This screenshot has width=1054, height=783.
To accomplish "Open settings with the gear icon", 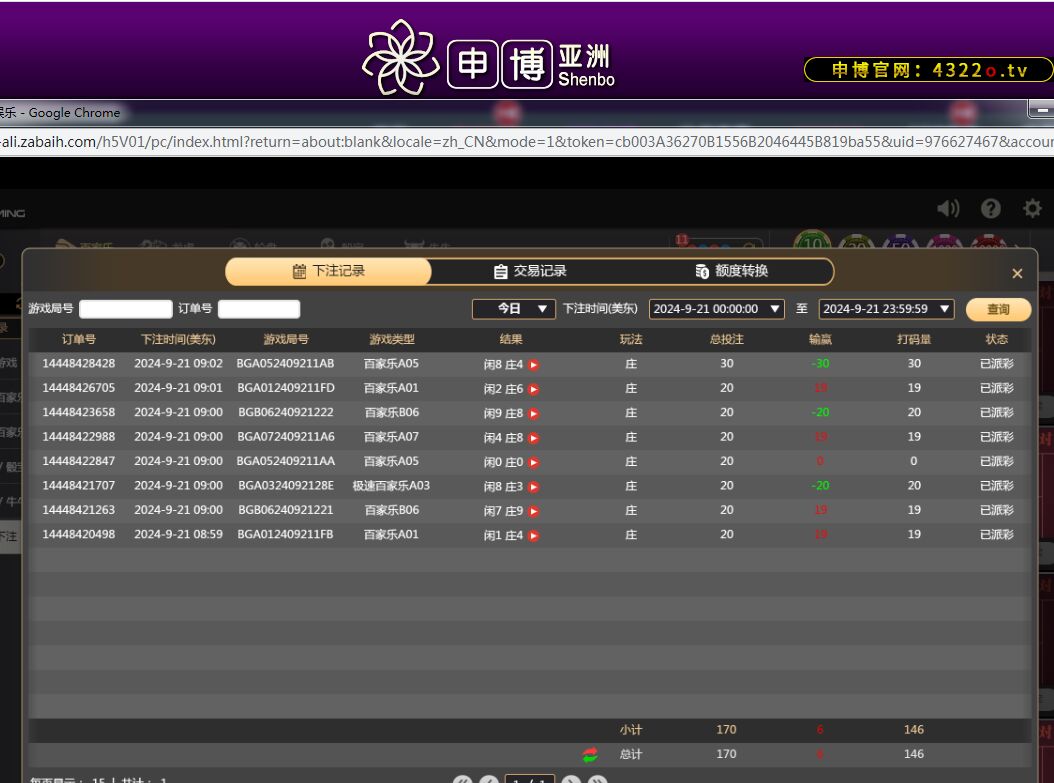I will point(1032,208).
